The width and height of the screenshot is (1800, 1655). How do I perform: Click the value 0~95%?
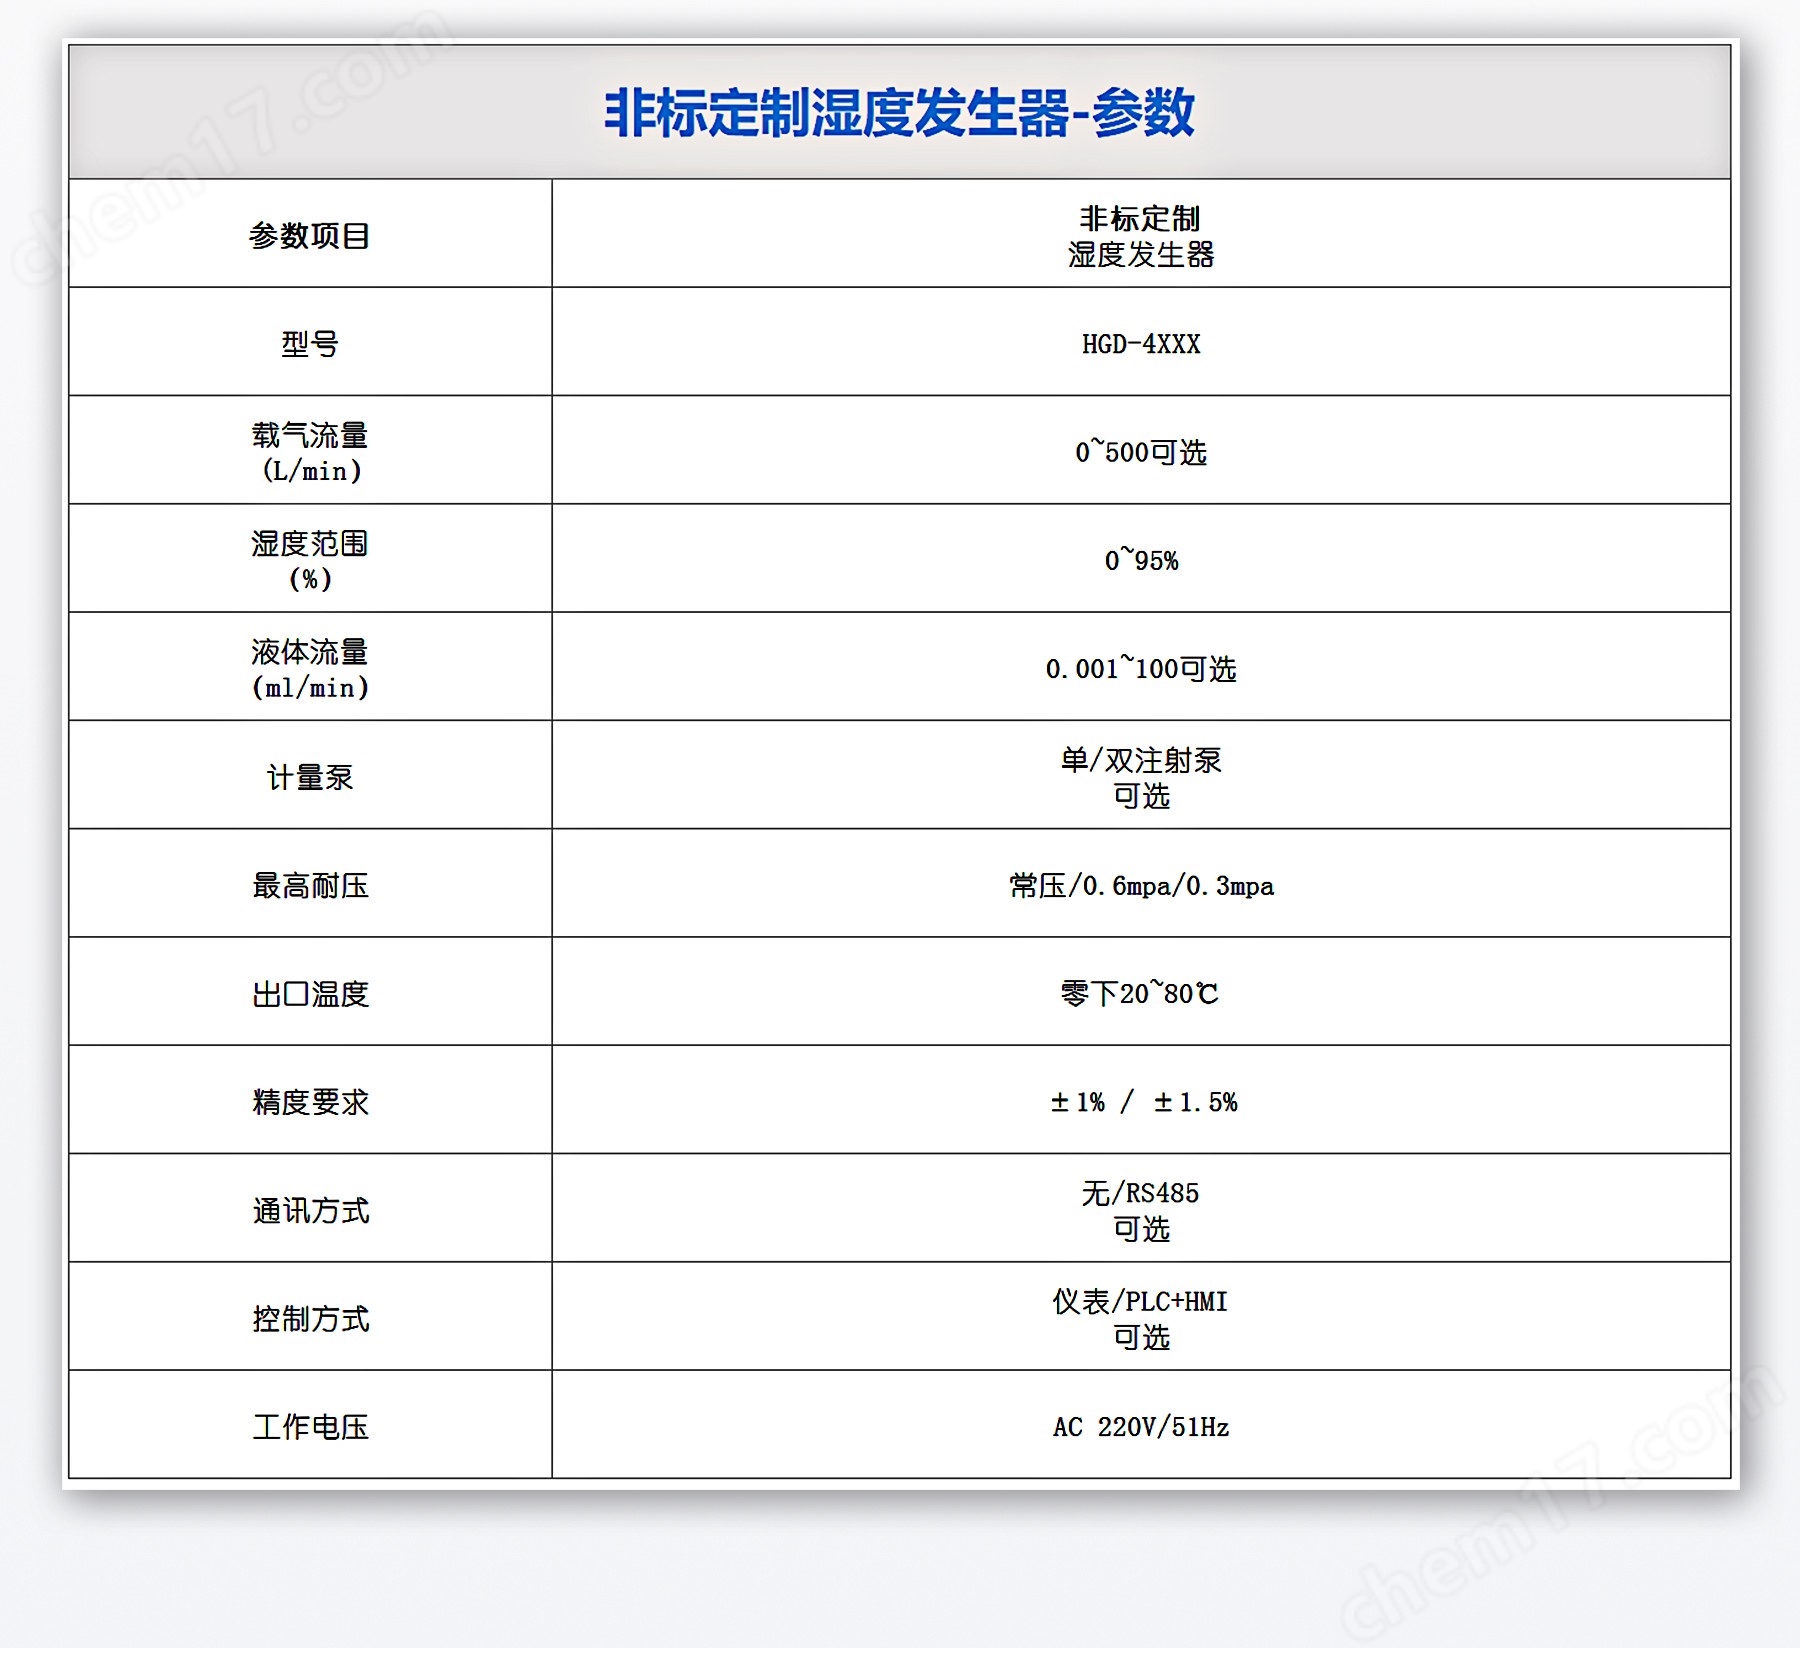click(x=1141, y=560)
